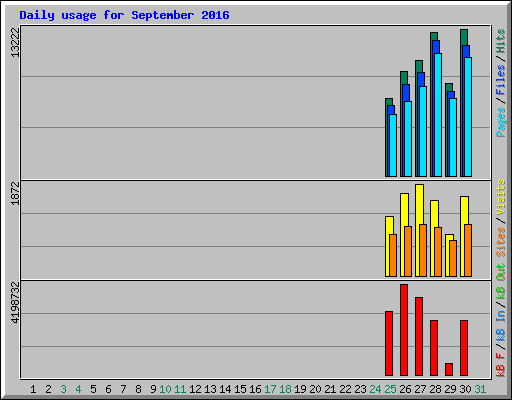The width and height of the screenshot is (512, 400).
Task: Click the red 'kB F' legend label
Action: [501, 365]
